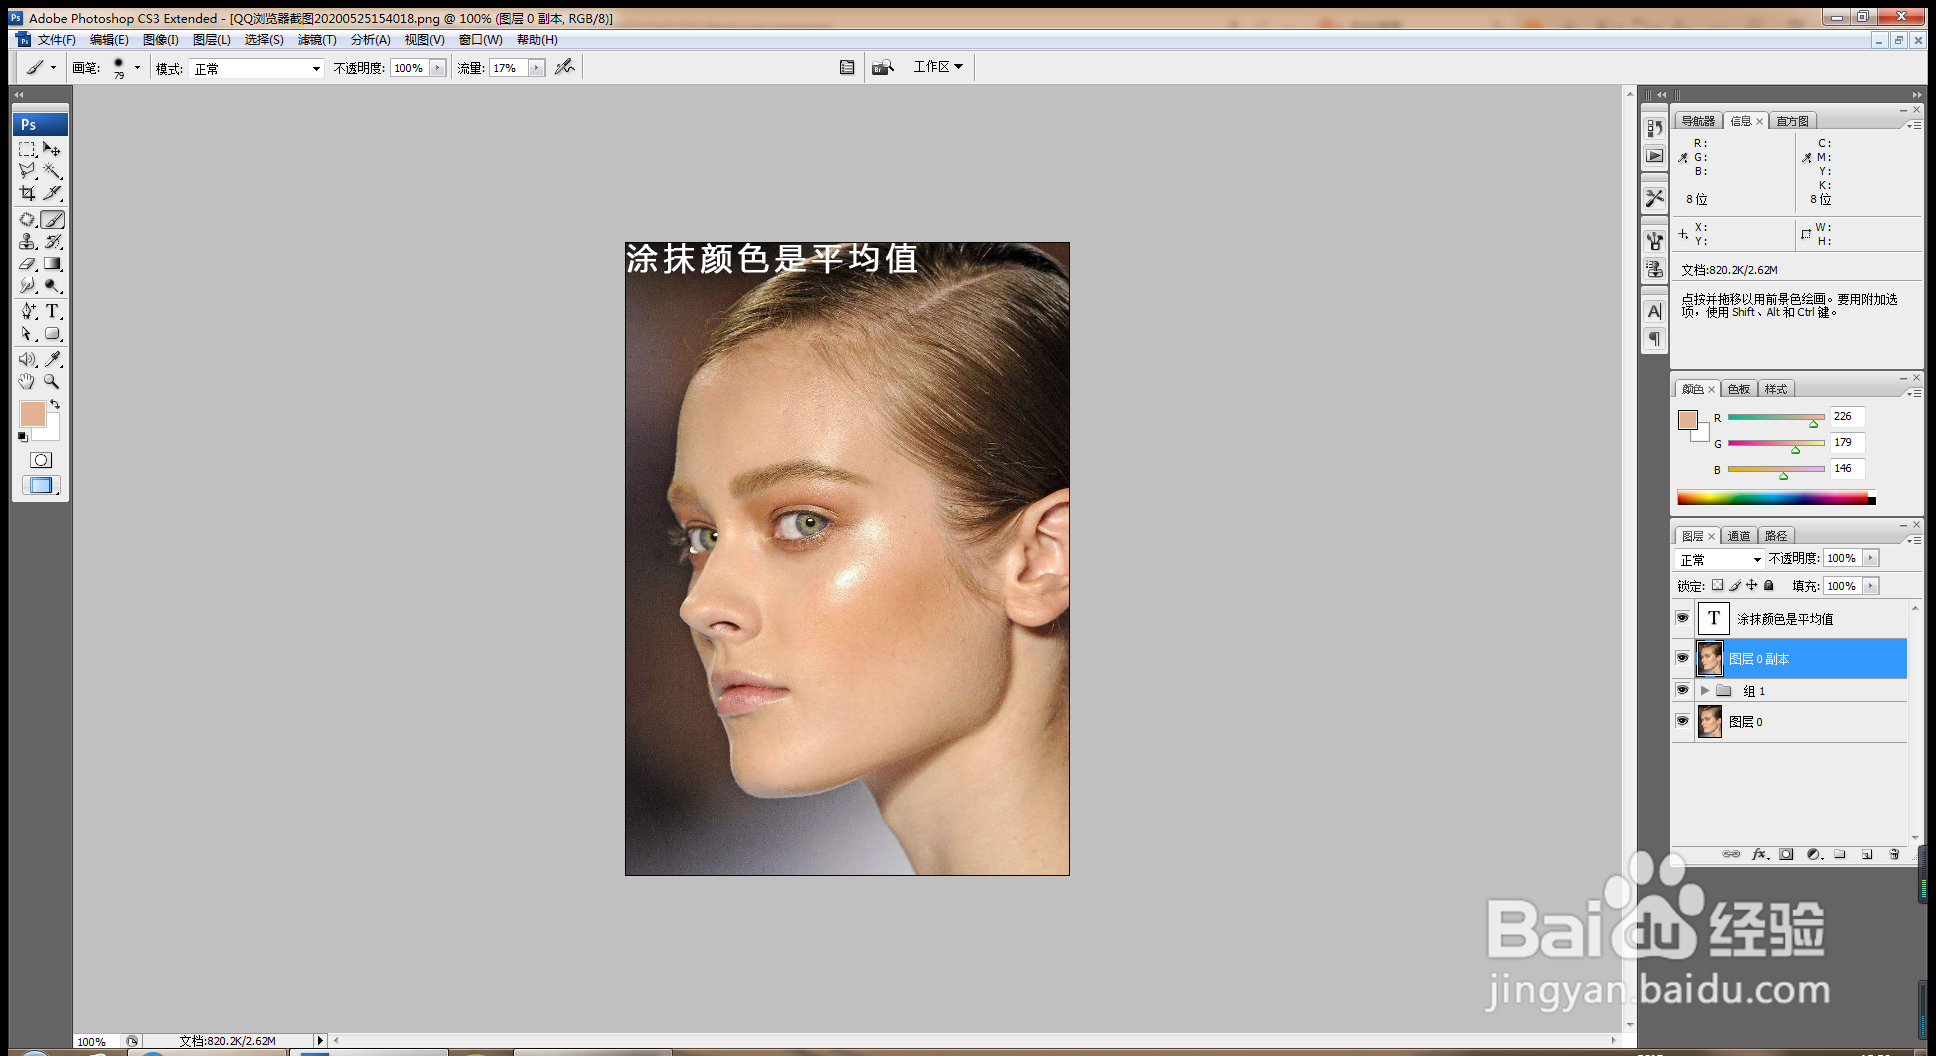
Task: Select the History Brush tool
Action: coord(53,241)
